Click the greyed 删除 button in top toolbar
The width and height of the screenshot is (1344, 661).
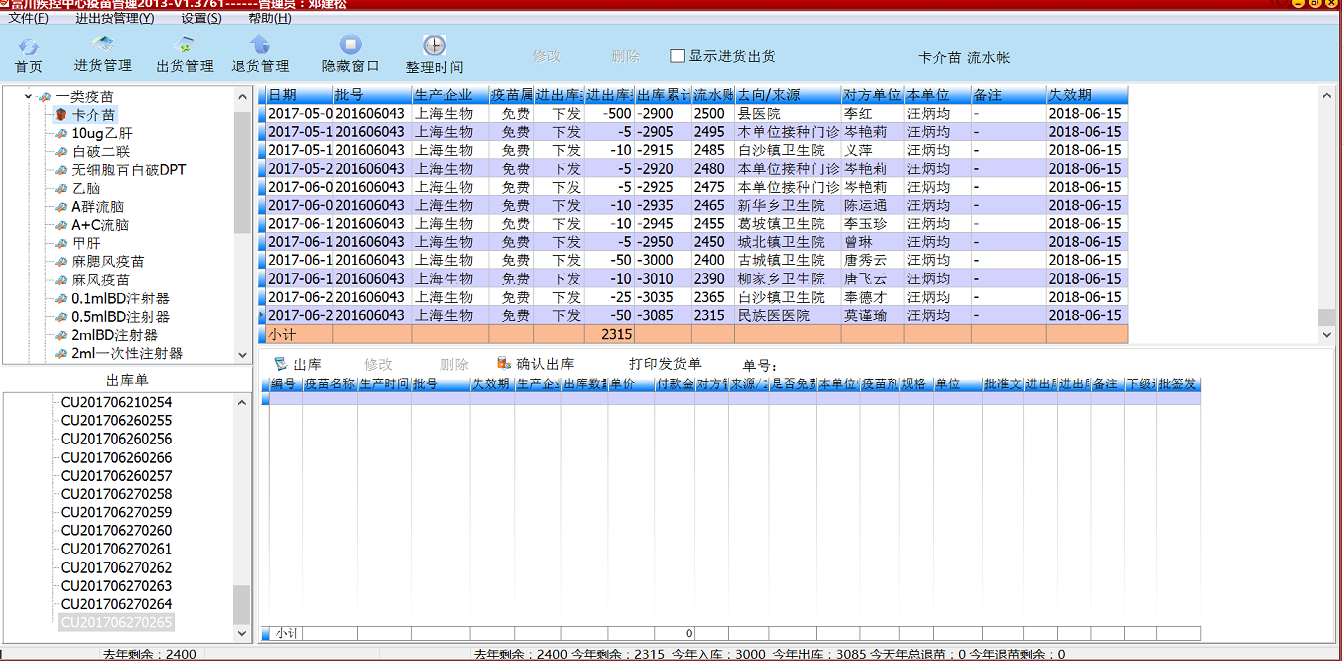coord(625,56)
